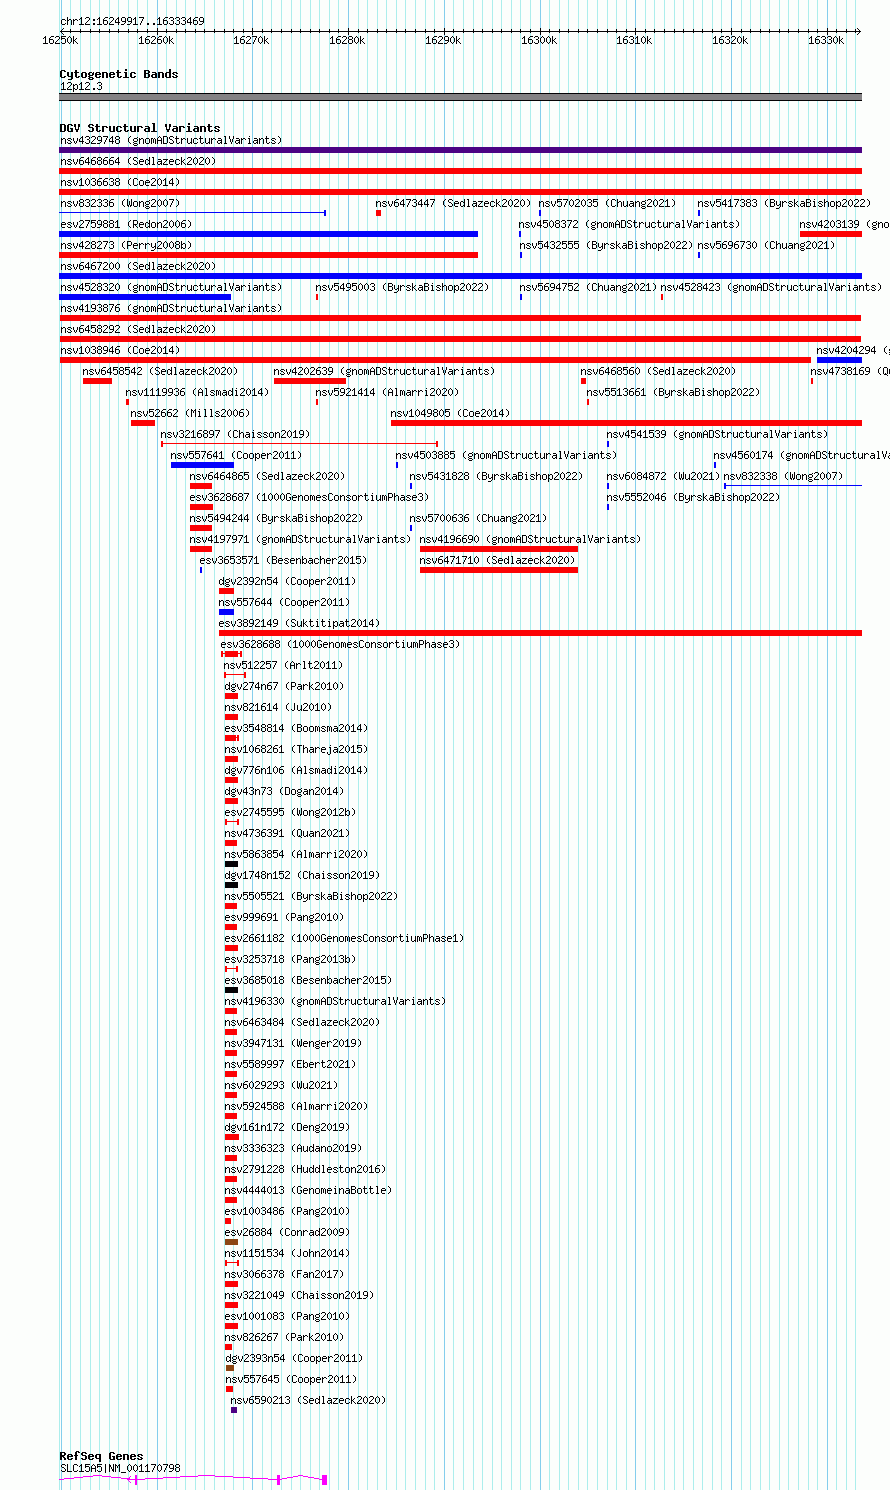Open variant nsv1036638 (Coe2014)

tap(120, 182)
